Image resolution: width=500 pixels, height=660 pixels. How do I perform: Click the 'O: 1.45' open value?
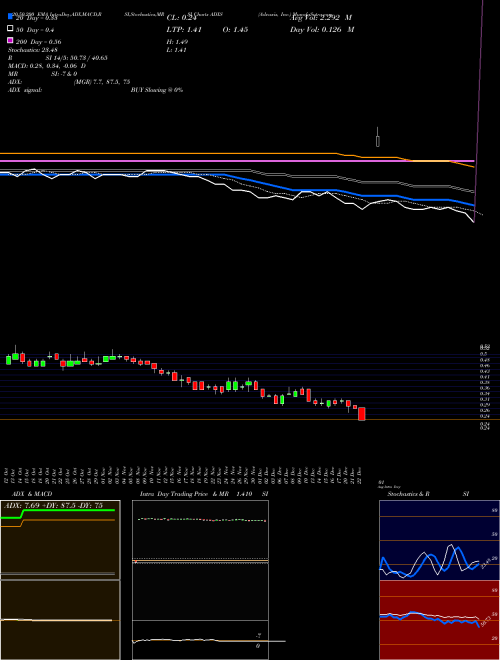(x=235, y=29)
